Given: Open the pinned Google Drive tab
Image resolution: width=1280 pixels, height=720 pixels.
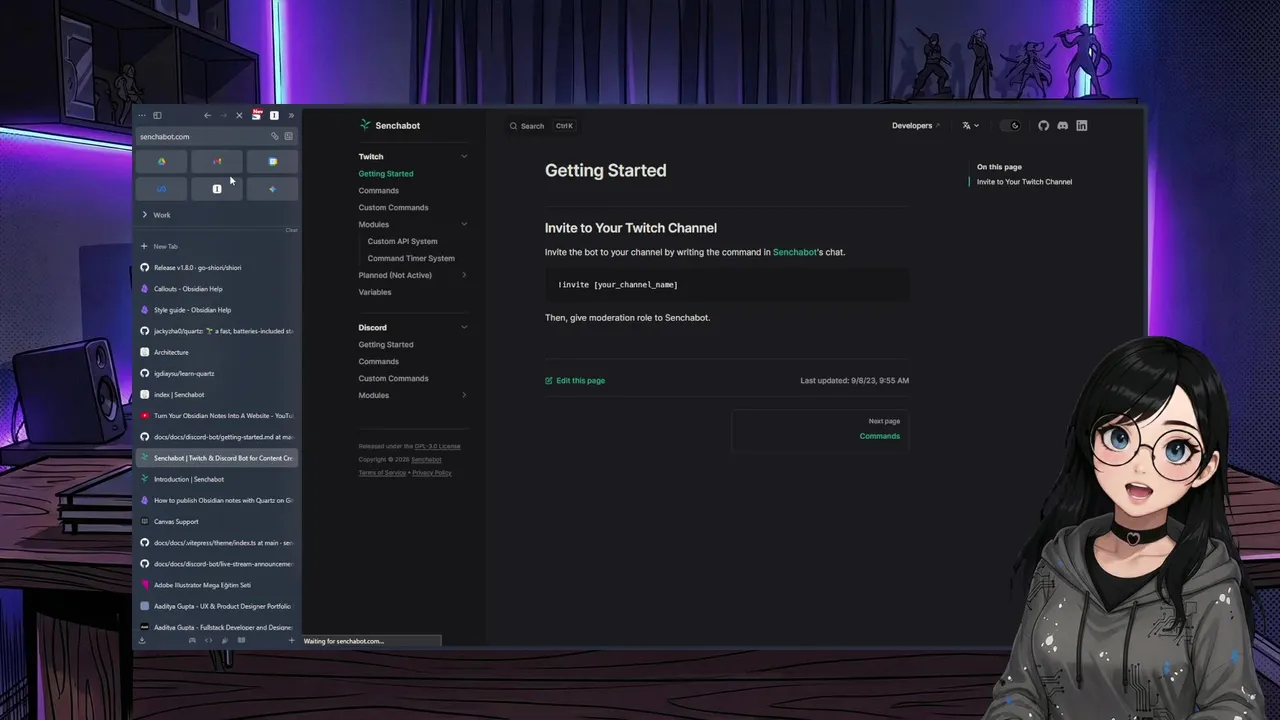Looking at the screenshot, I should (x=162, y=161).
